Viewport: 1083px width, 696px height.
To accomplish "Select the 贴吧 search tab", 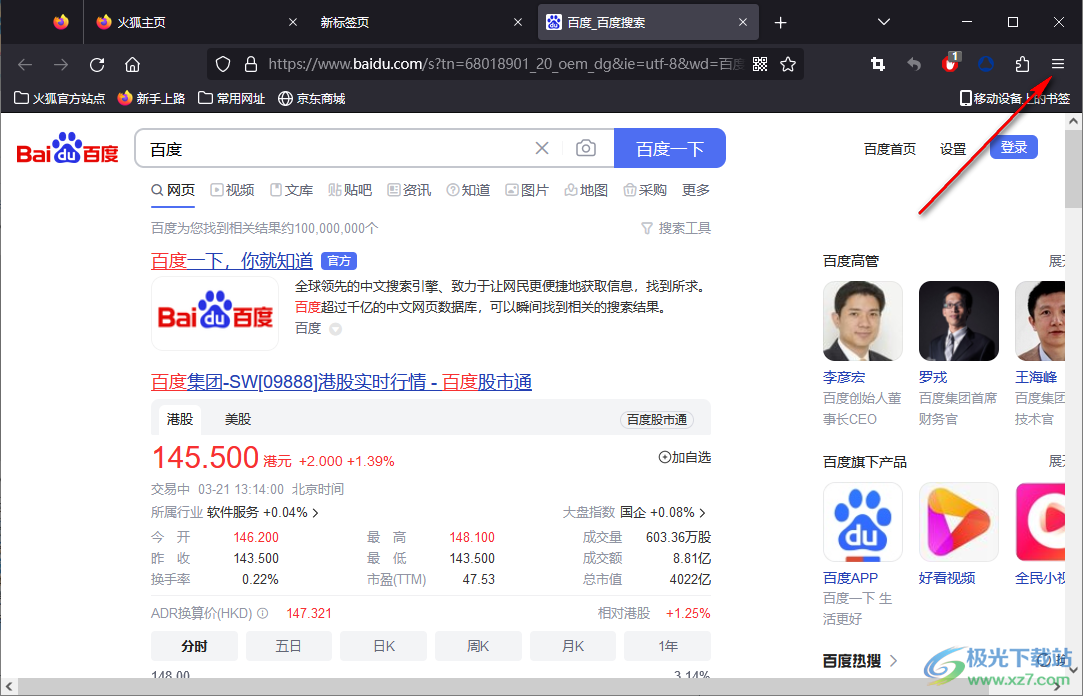I will point(350,190).
